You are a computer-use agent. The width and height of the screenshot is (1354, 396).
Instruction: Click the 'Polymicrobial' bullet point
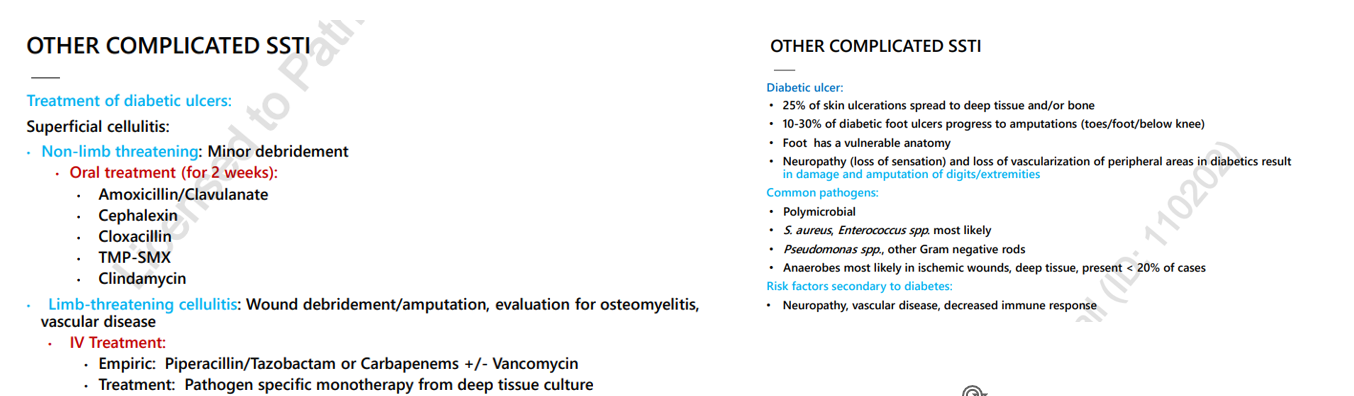point(819,212)
